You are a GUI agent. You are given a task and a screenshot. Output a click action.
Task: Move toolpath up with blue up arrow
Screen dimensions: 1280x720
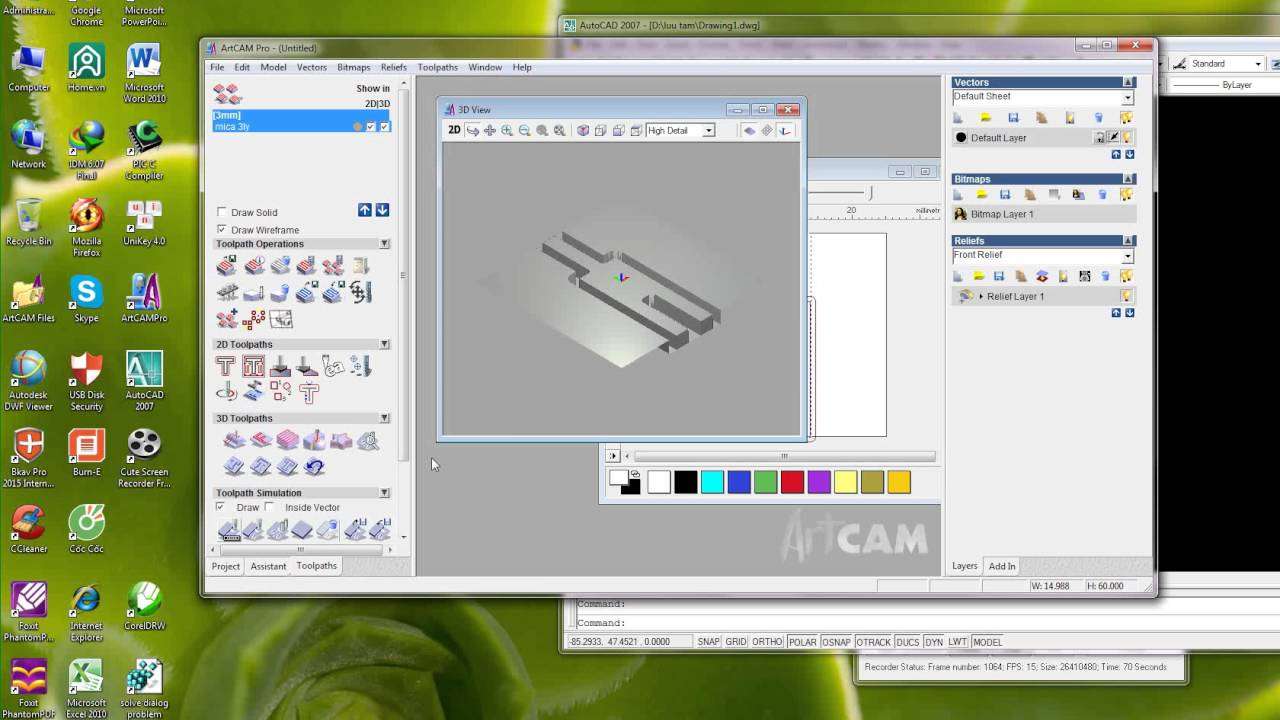(365, 210)
